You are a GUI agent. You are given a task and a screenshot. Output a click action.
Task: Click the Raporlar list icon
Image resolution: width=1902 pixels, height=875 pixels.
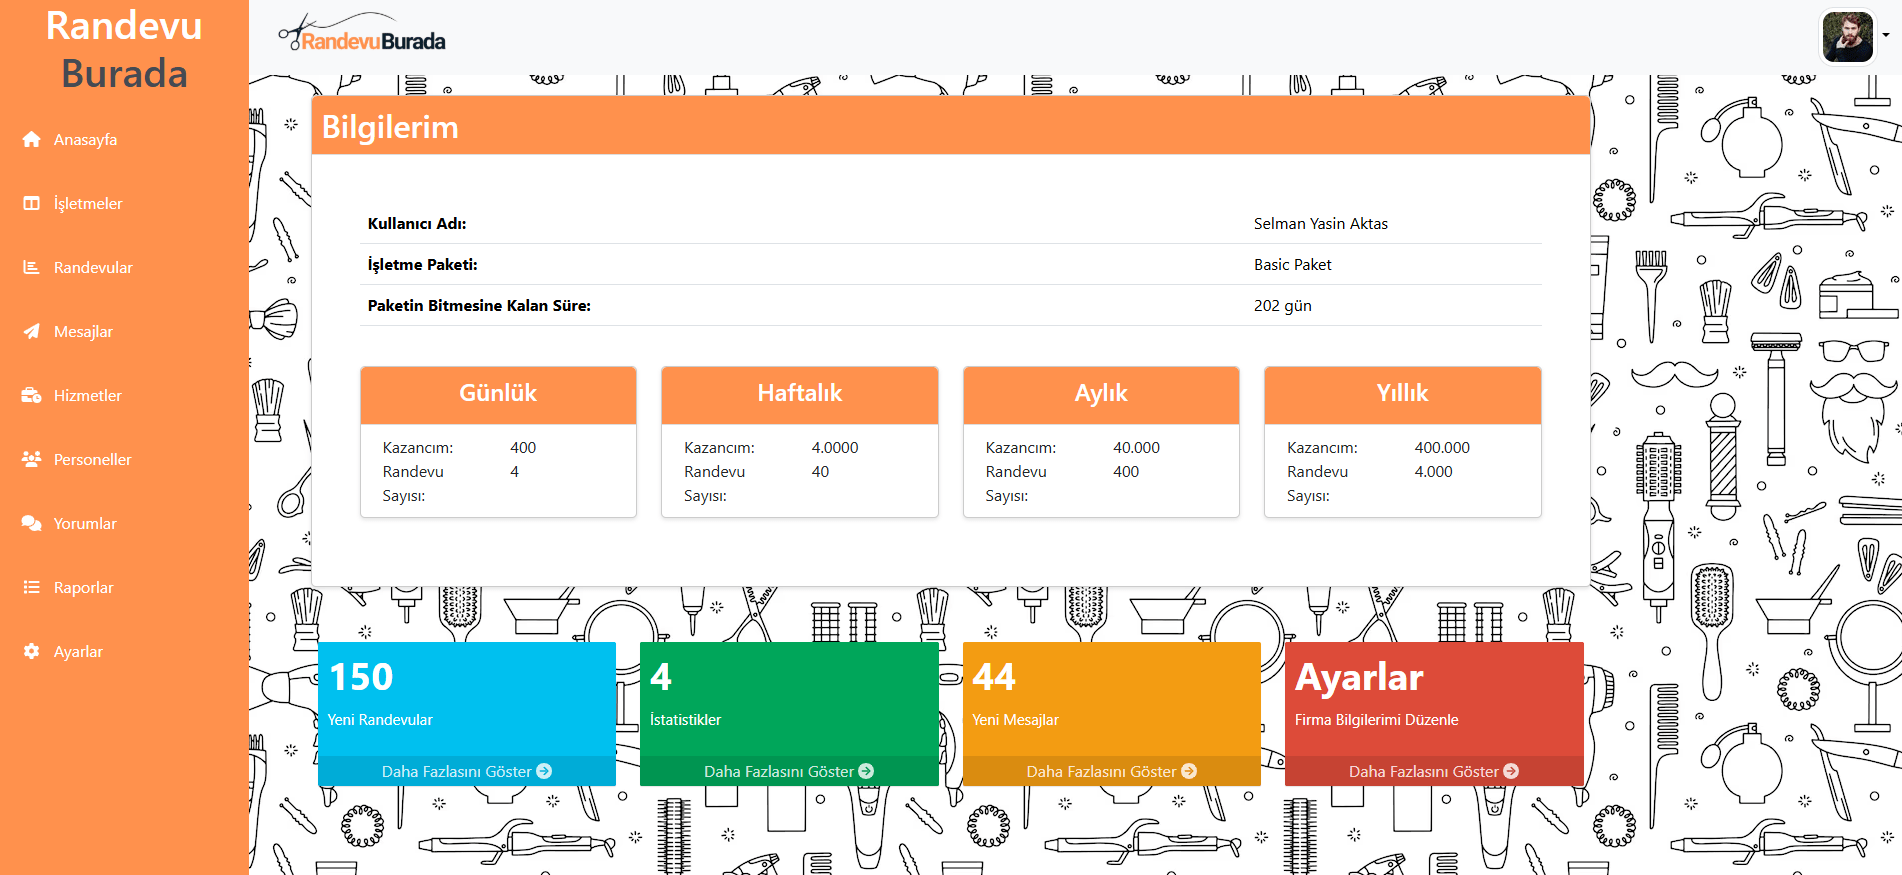pos(32,587)
